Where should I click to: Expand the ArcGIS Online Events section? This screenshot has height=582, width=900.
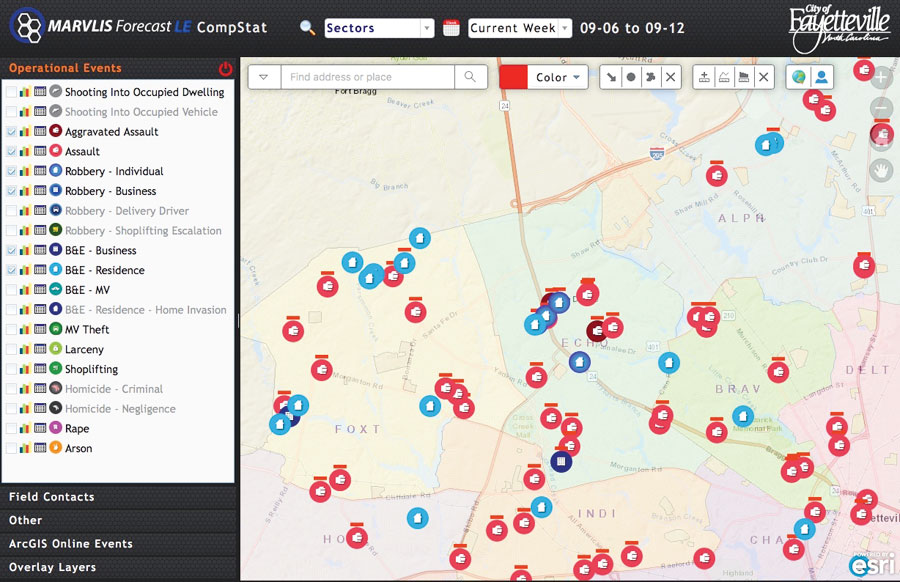pos(119,544)
